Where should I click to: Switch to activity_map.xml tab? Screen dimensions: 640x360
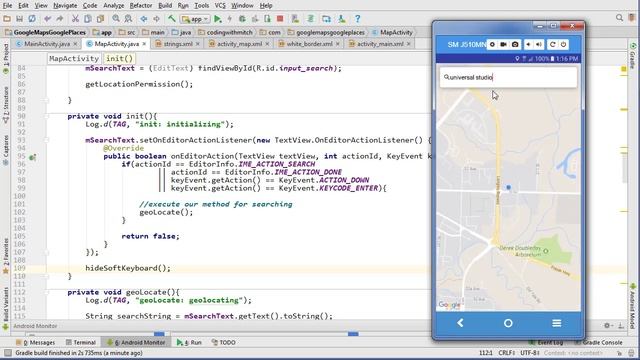[239, 44]
